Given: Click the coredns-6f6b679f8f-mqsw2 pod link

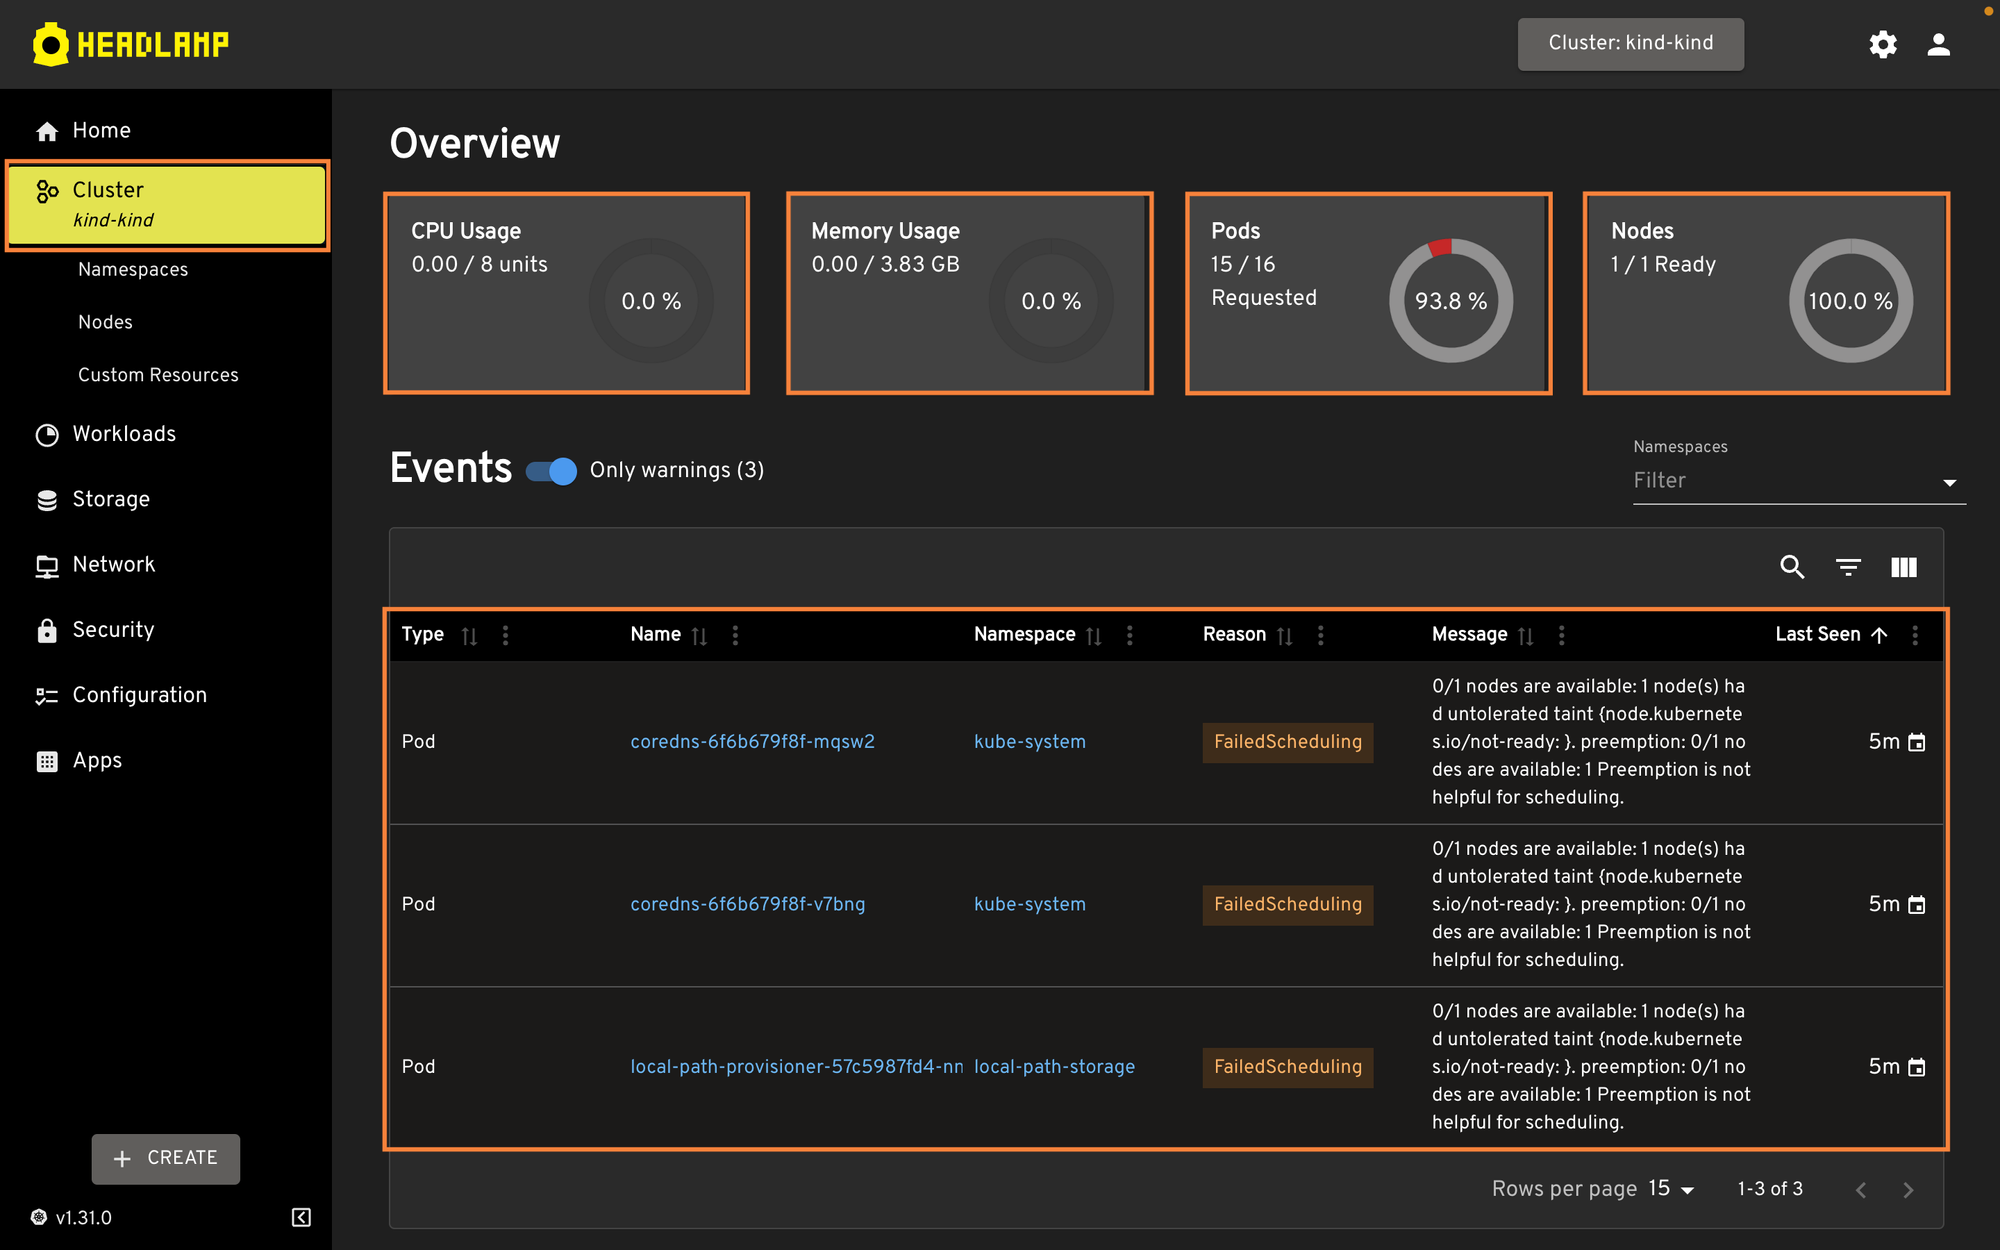Looking at the screenshot, I should (752, 742).
